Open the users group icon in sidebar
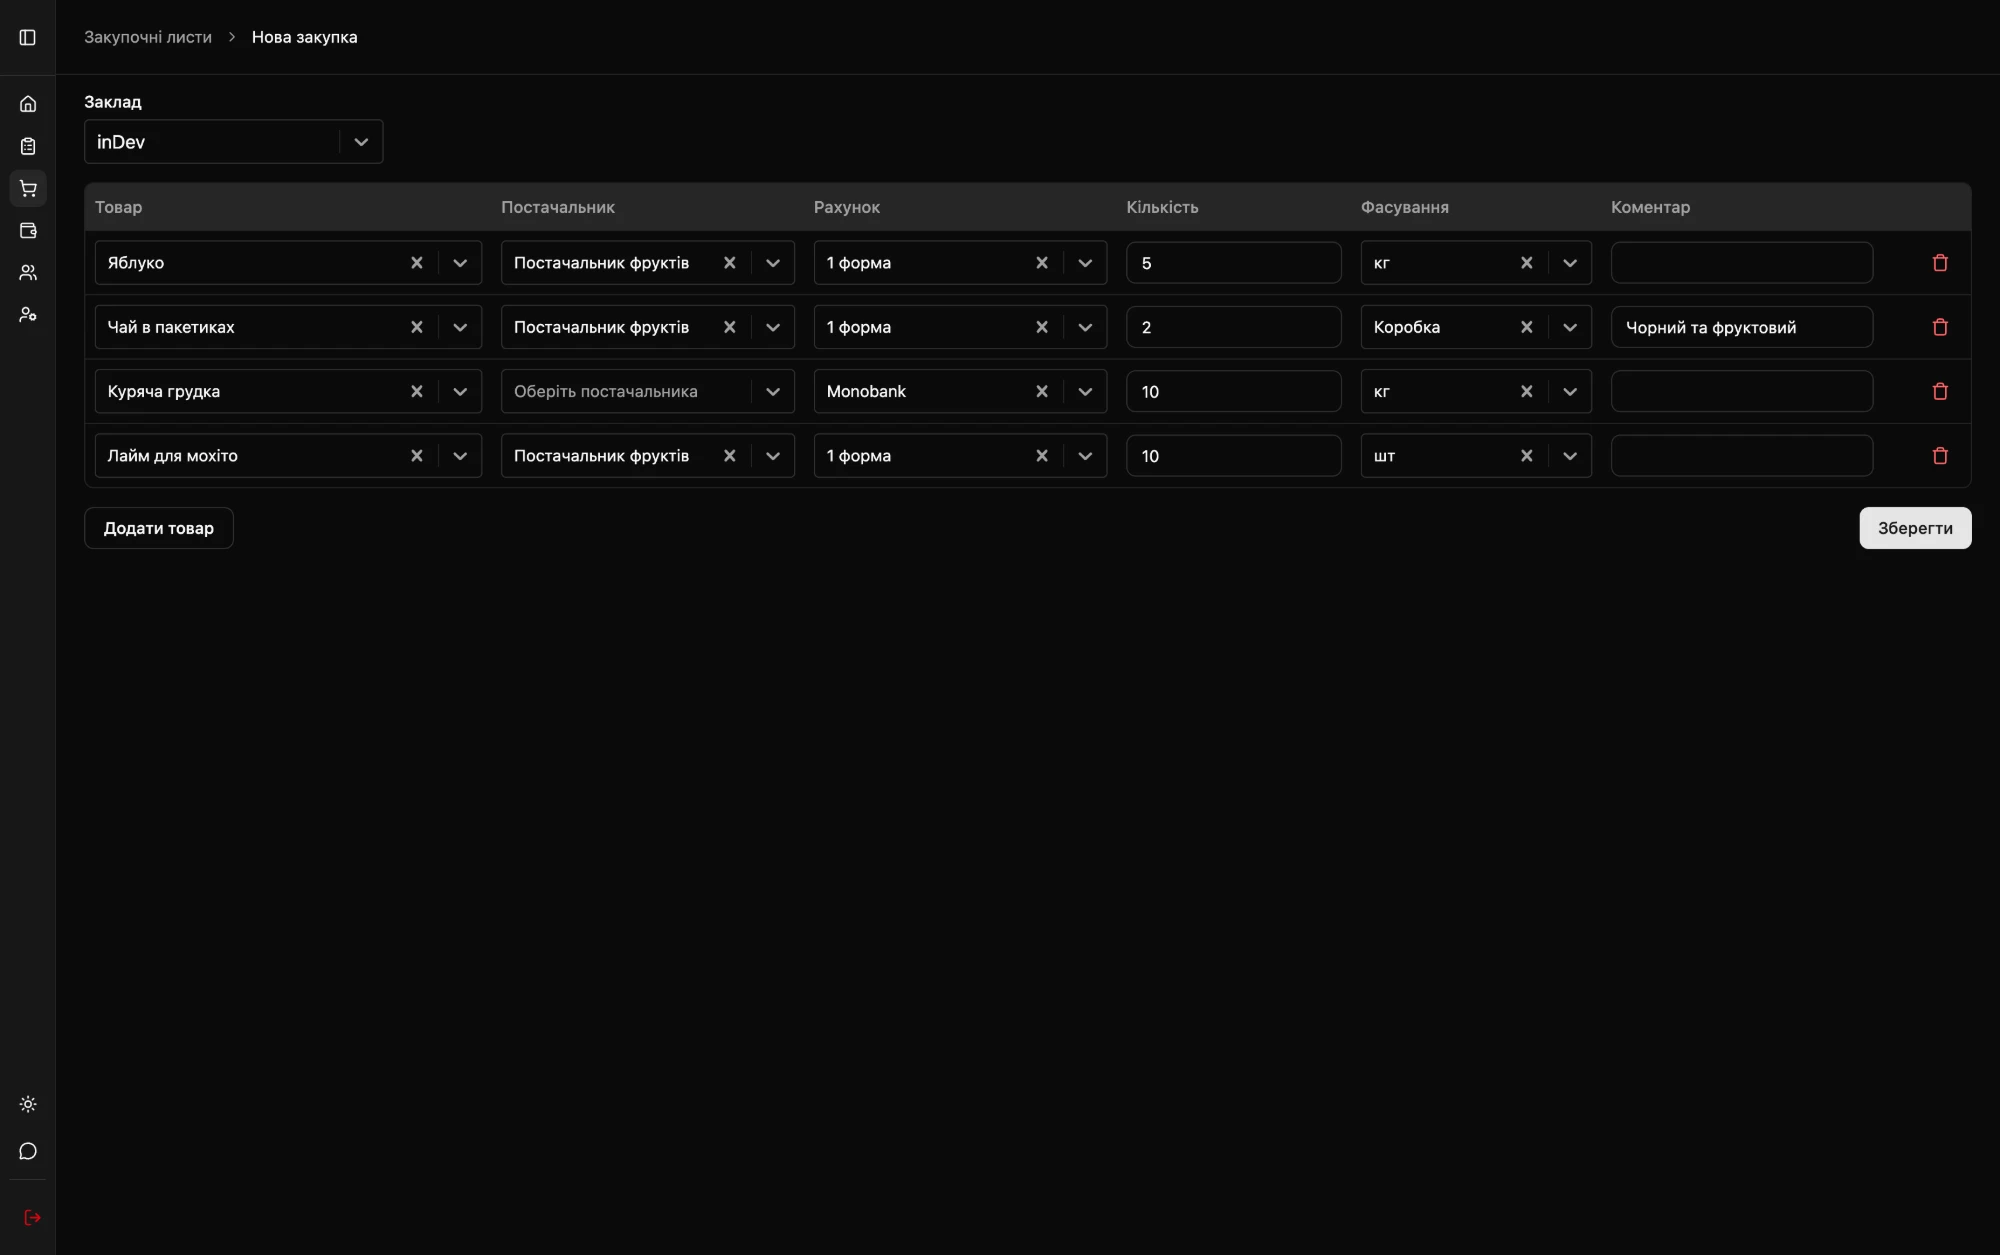The width and height of the screenshot is (2000, 1255). (28, 272)
